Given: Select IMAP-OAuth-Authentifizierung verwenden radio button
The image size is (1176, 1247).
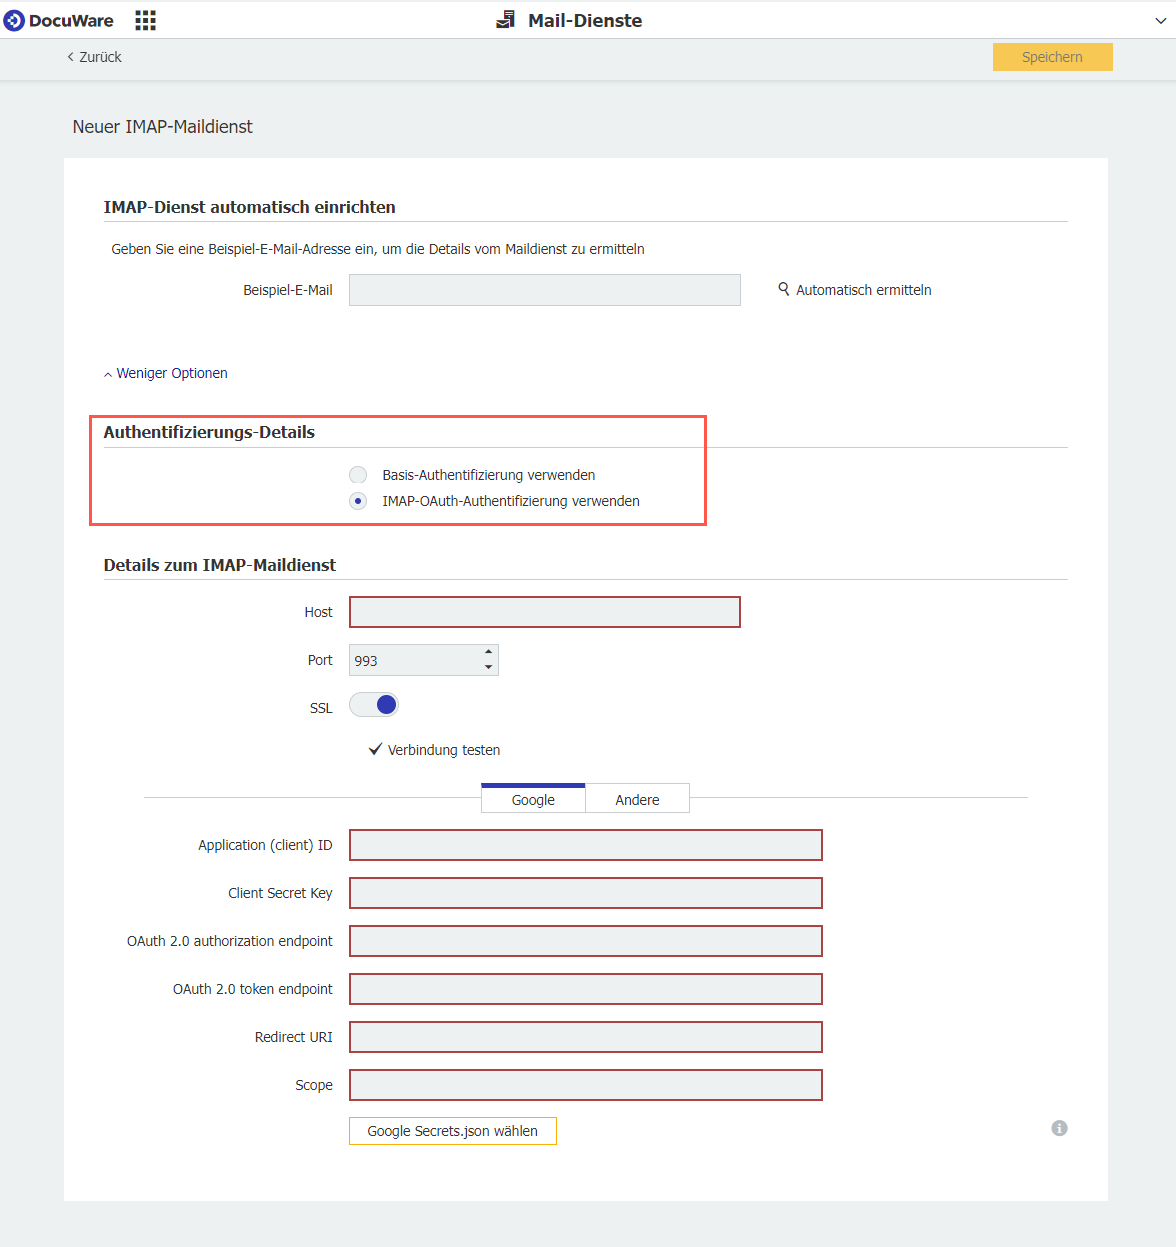Looking at the screenshot, I should [358, 501].
